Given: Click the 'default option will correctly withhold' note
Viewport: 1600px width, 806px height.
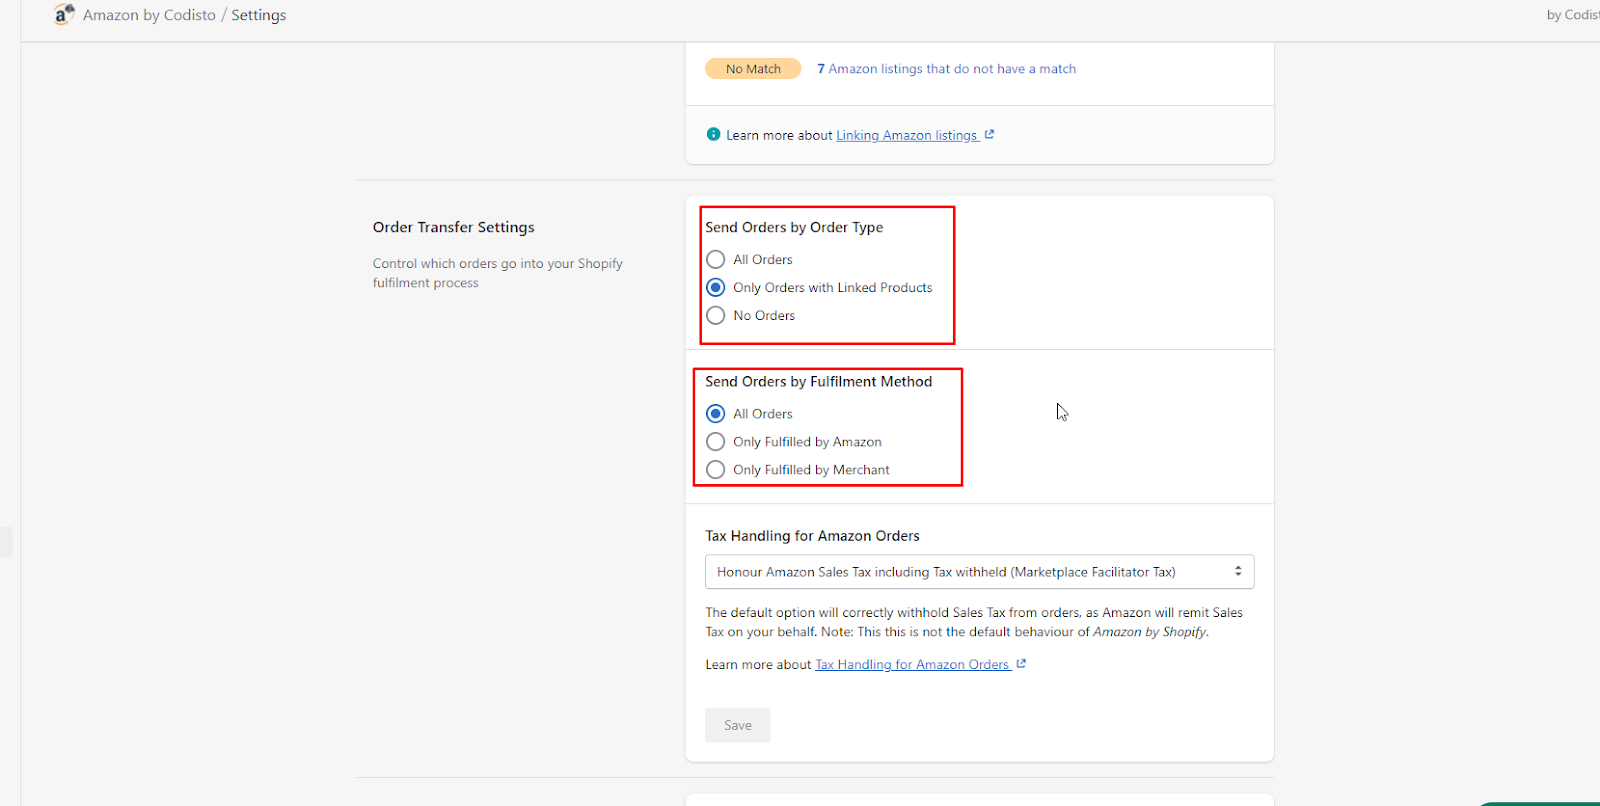Looking at the screenshot, I should click(x=974, y=622).
